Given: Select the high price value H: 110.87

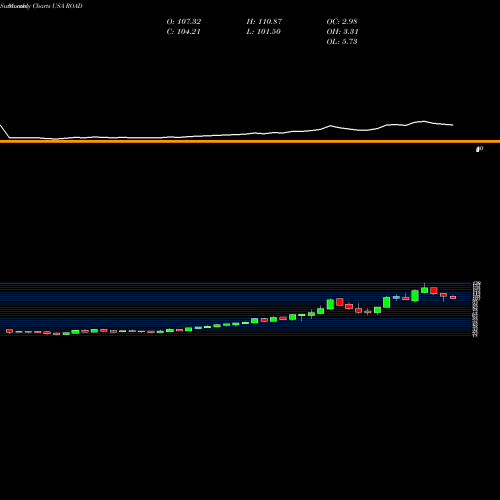Looking at the screenshot, I should click(264, 22).
